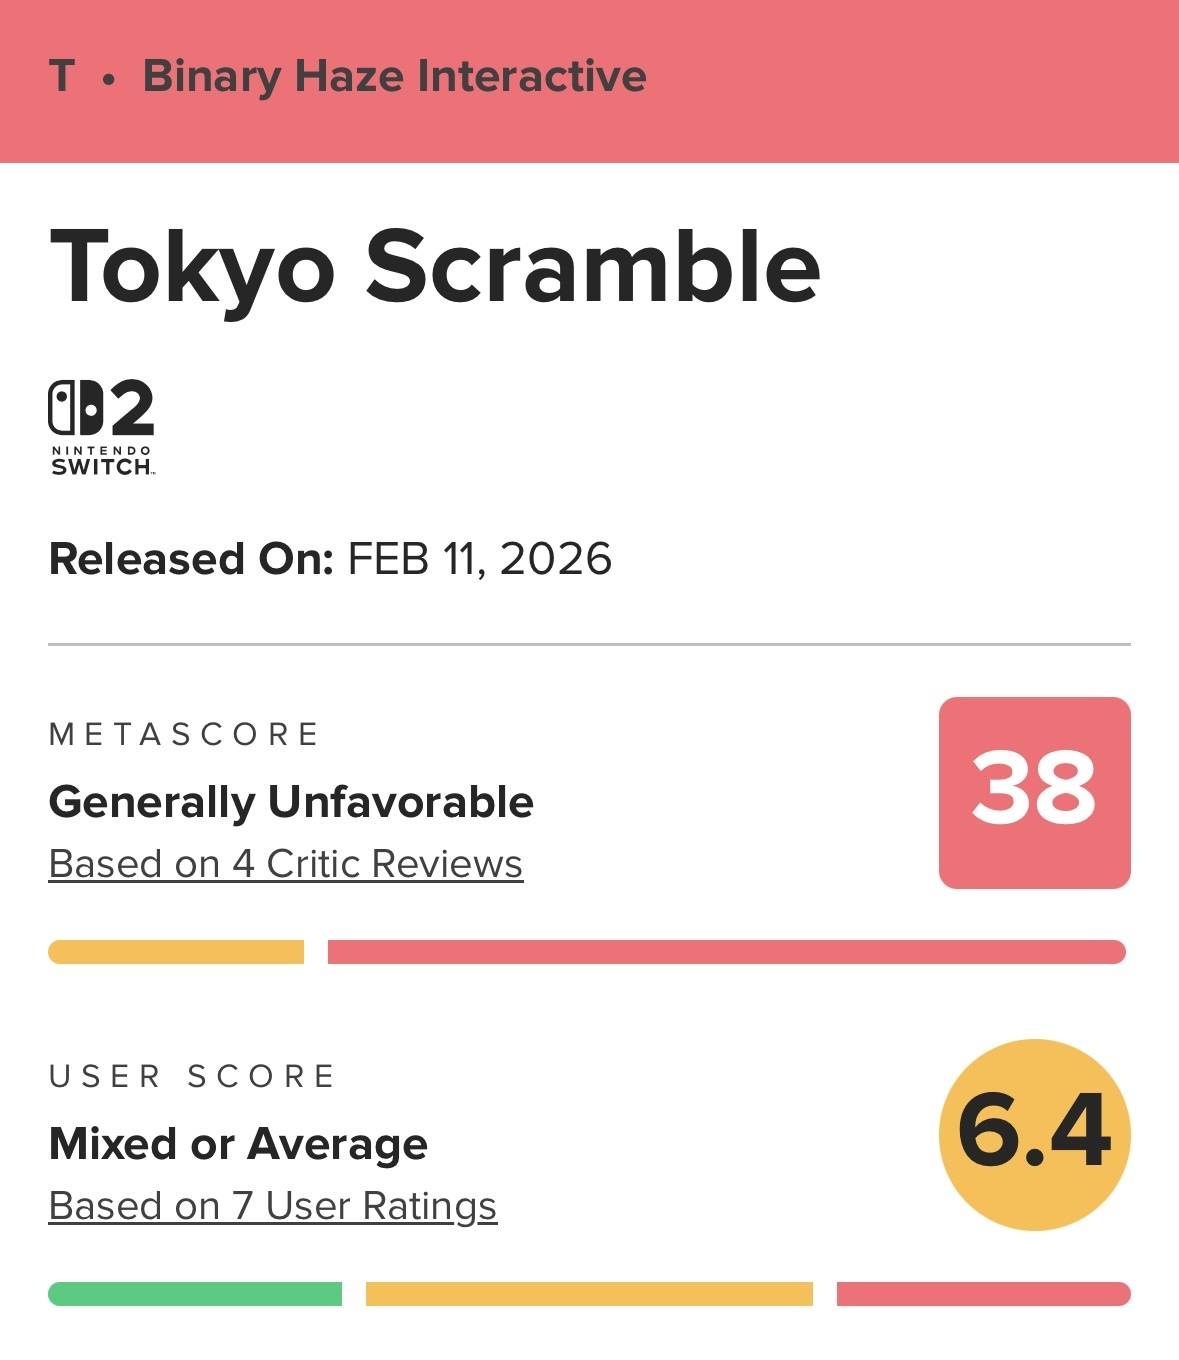This screenshot has width=1179, height=1360.
Task: Open the 'Based on 7 User Ratings' link
Action: pyautogui.click(x=273, y=1206)
